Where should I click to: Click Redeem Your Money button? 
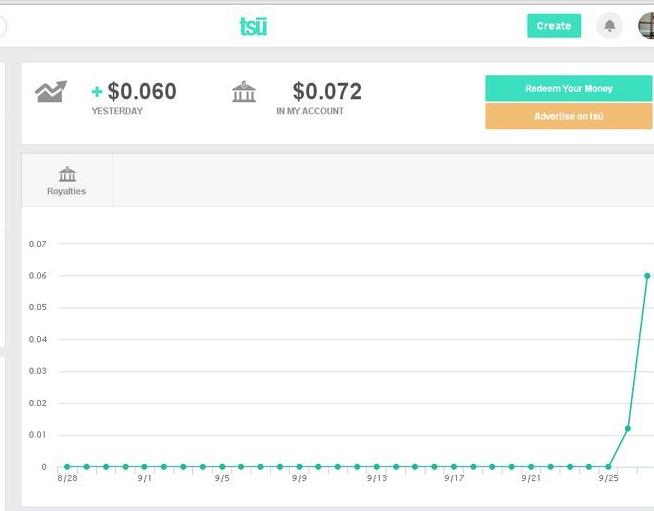(x=568, y=89)
